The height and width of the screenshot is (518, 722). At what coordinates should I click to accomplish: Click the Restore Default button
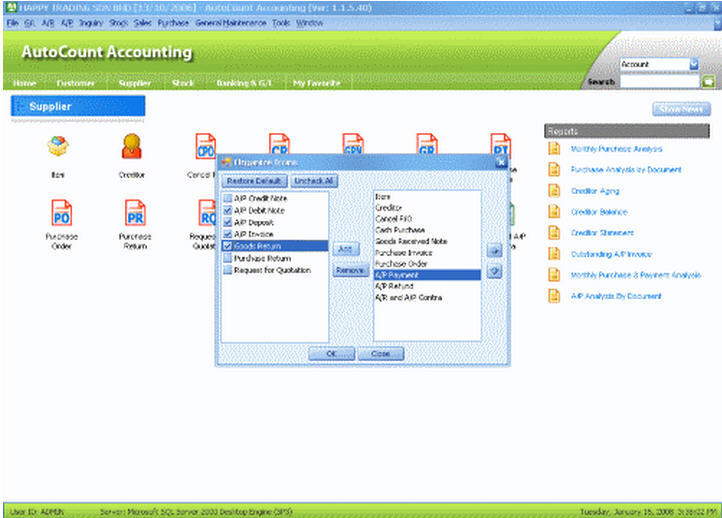[x=254, y=181]
